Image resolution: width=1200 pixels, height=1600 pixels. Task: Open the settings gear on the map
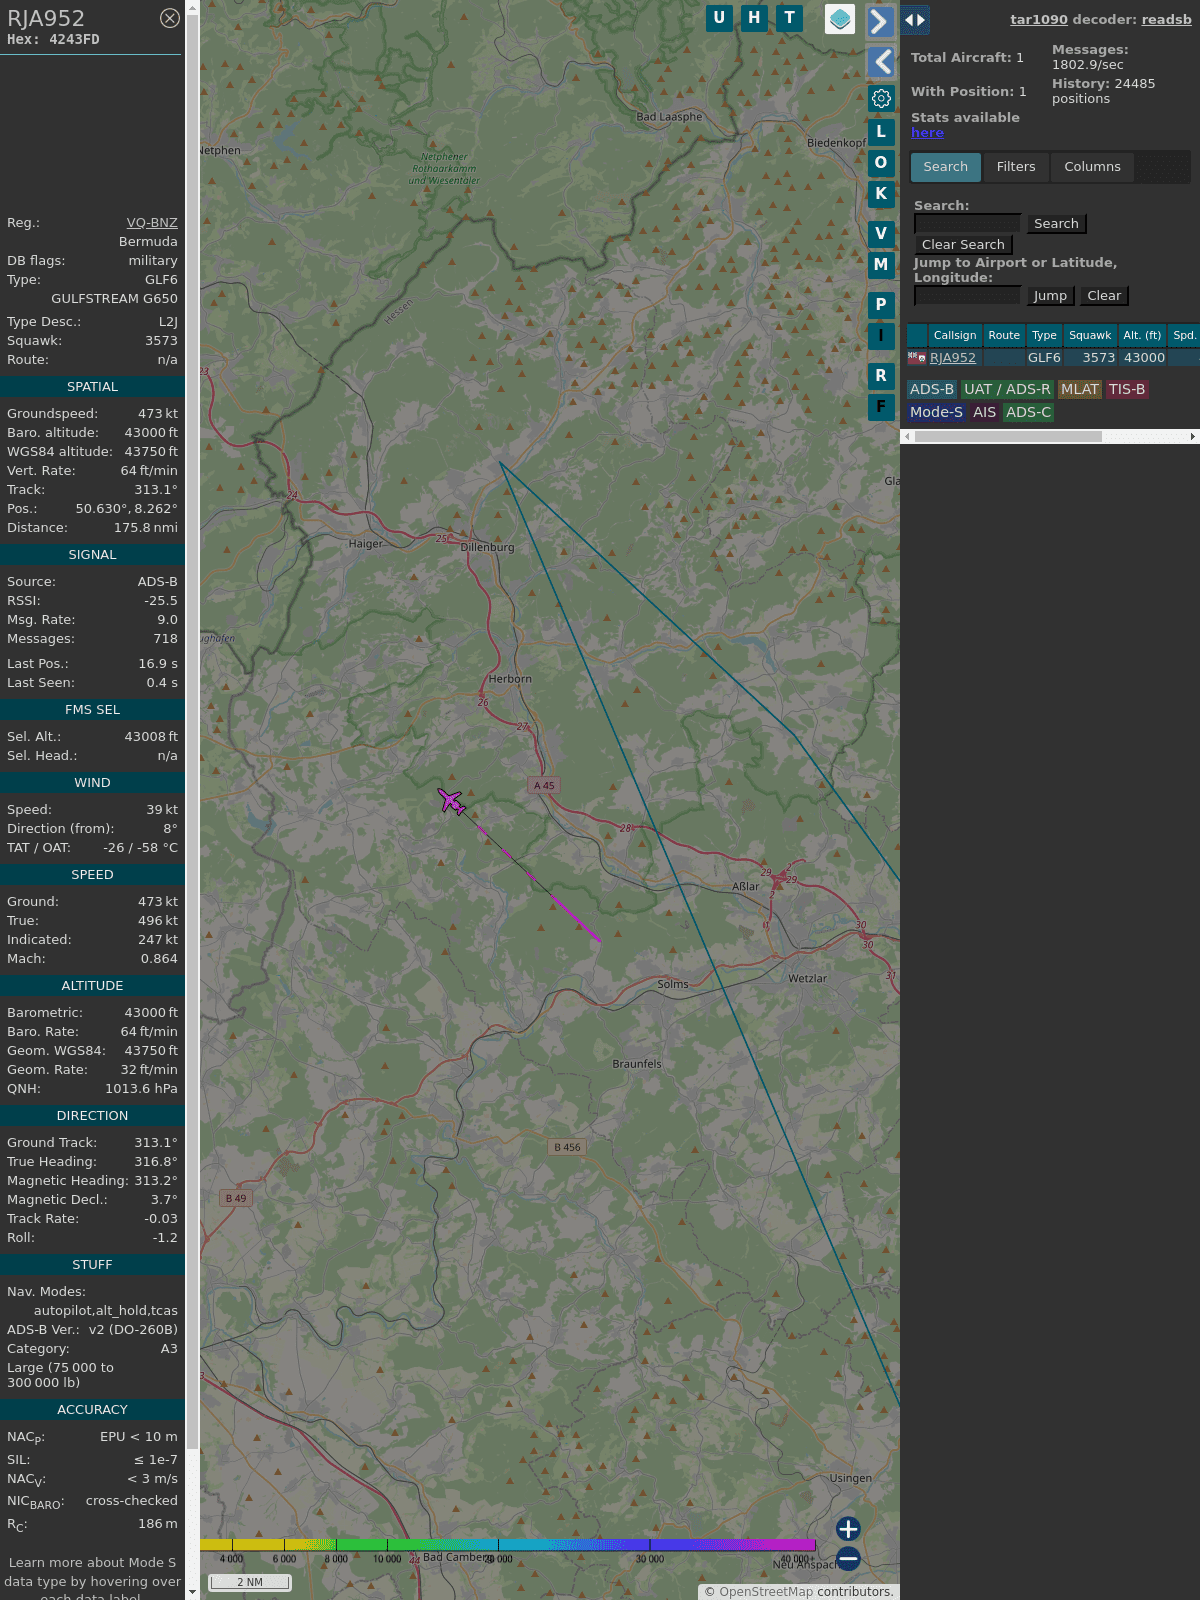pos(881,98)
